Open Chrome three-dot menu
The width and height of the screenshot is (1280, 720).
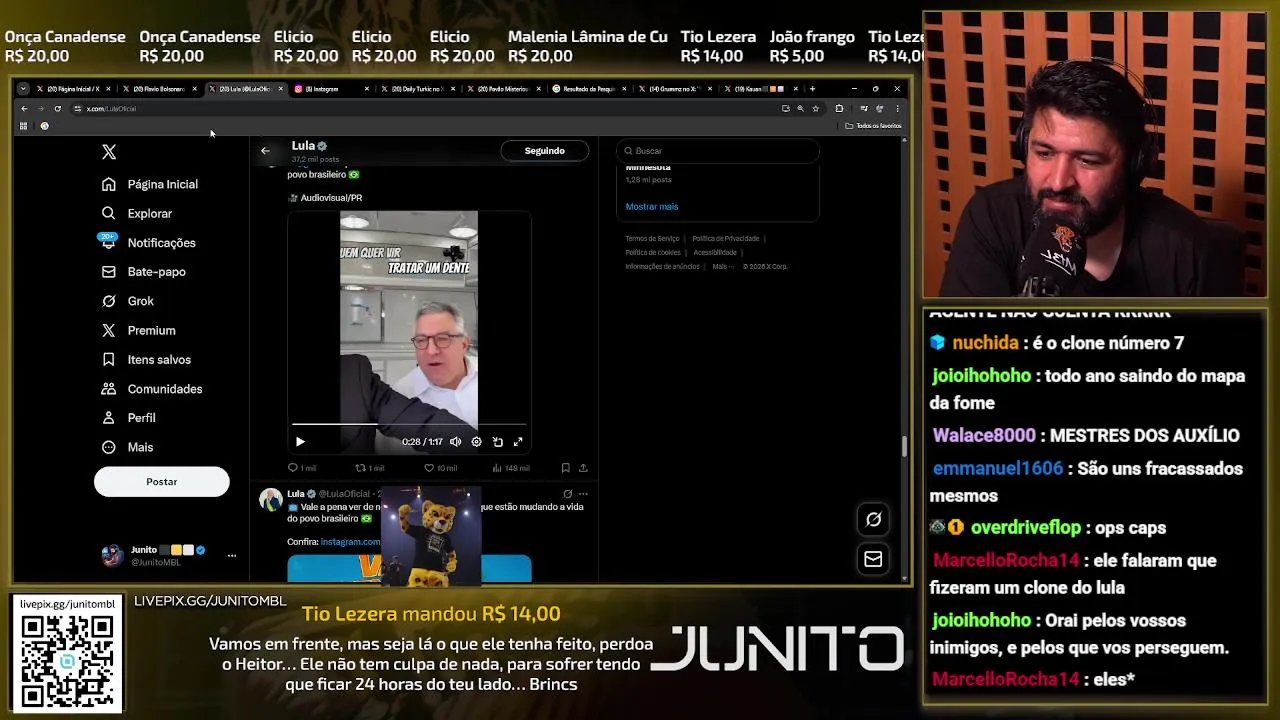pos(897,108)
